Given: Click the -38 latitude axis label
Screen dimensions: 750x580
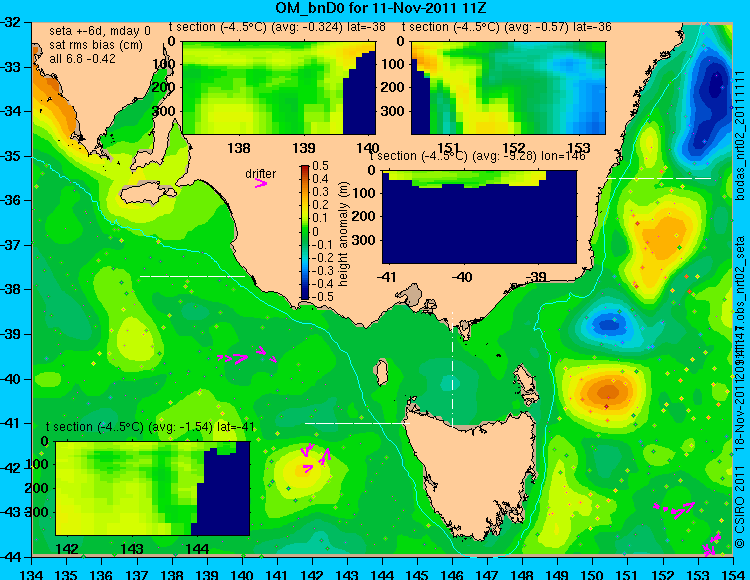Looking at the screenshot, I should pos(10,289).
